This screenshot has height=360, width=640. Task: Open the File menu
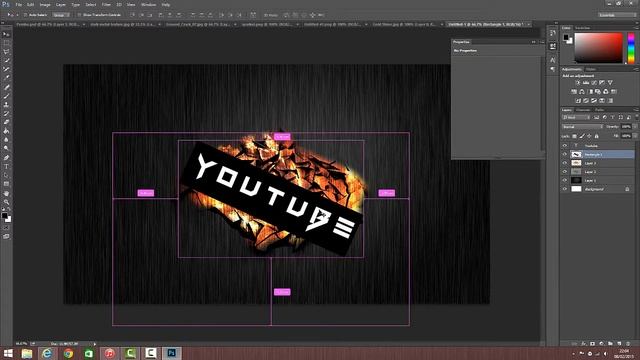pos(18,4)
